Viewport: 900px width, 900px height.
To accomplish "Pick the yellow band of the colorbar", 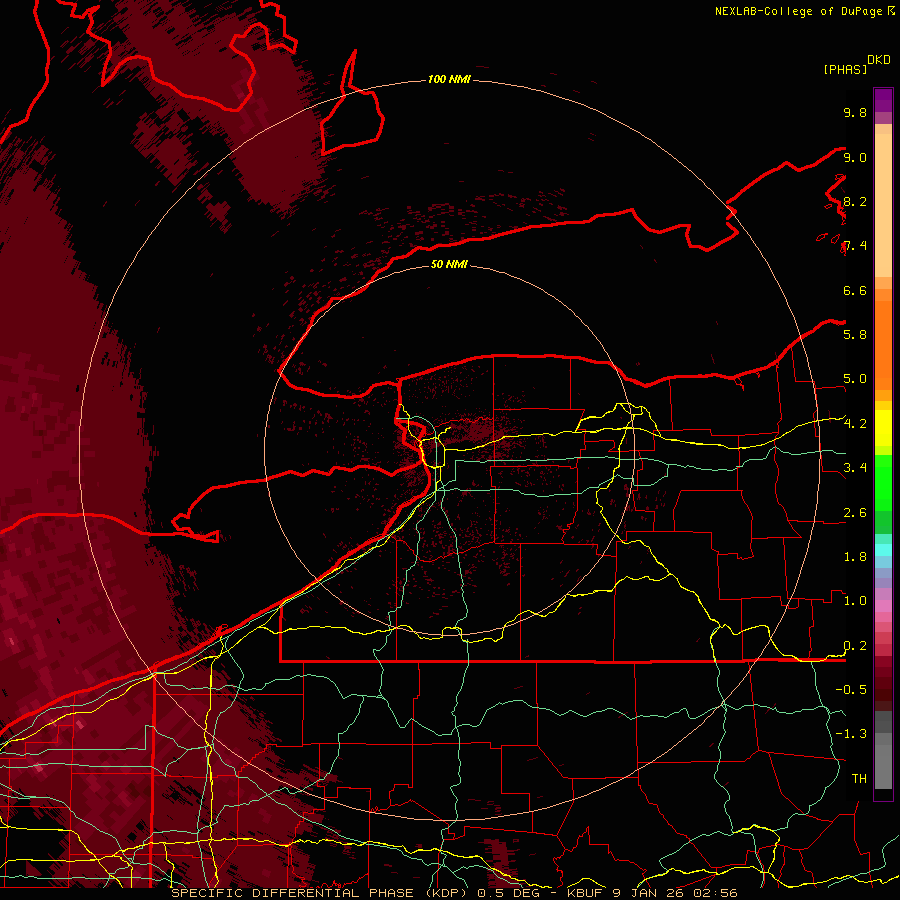I will pyautogui.click(x=883, y=428).
